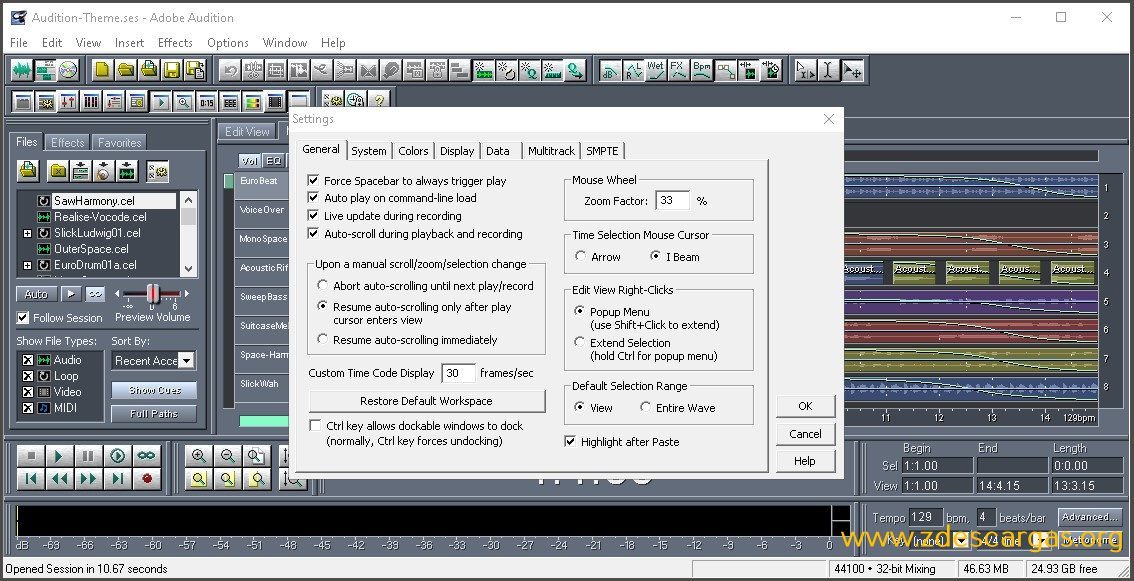1134x581 pixels.
Task: Open the Effects menu
Action: 175,43
